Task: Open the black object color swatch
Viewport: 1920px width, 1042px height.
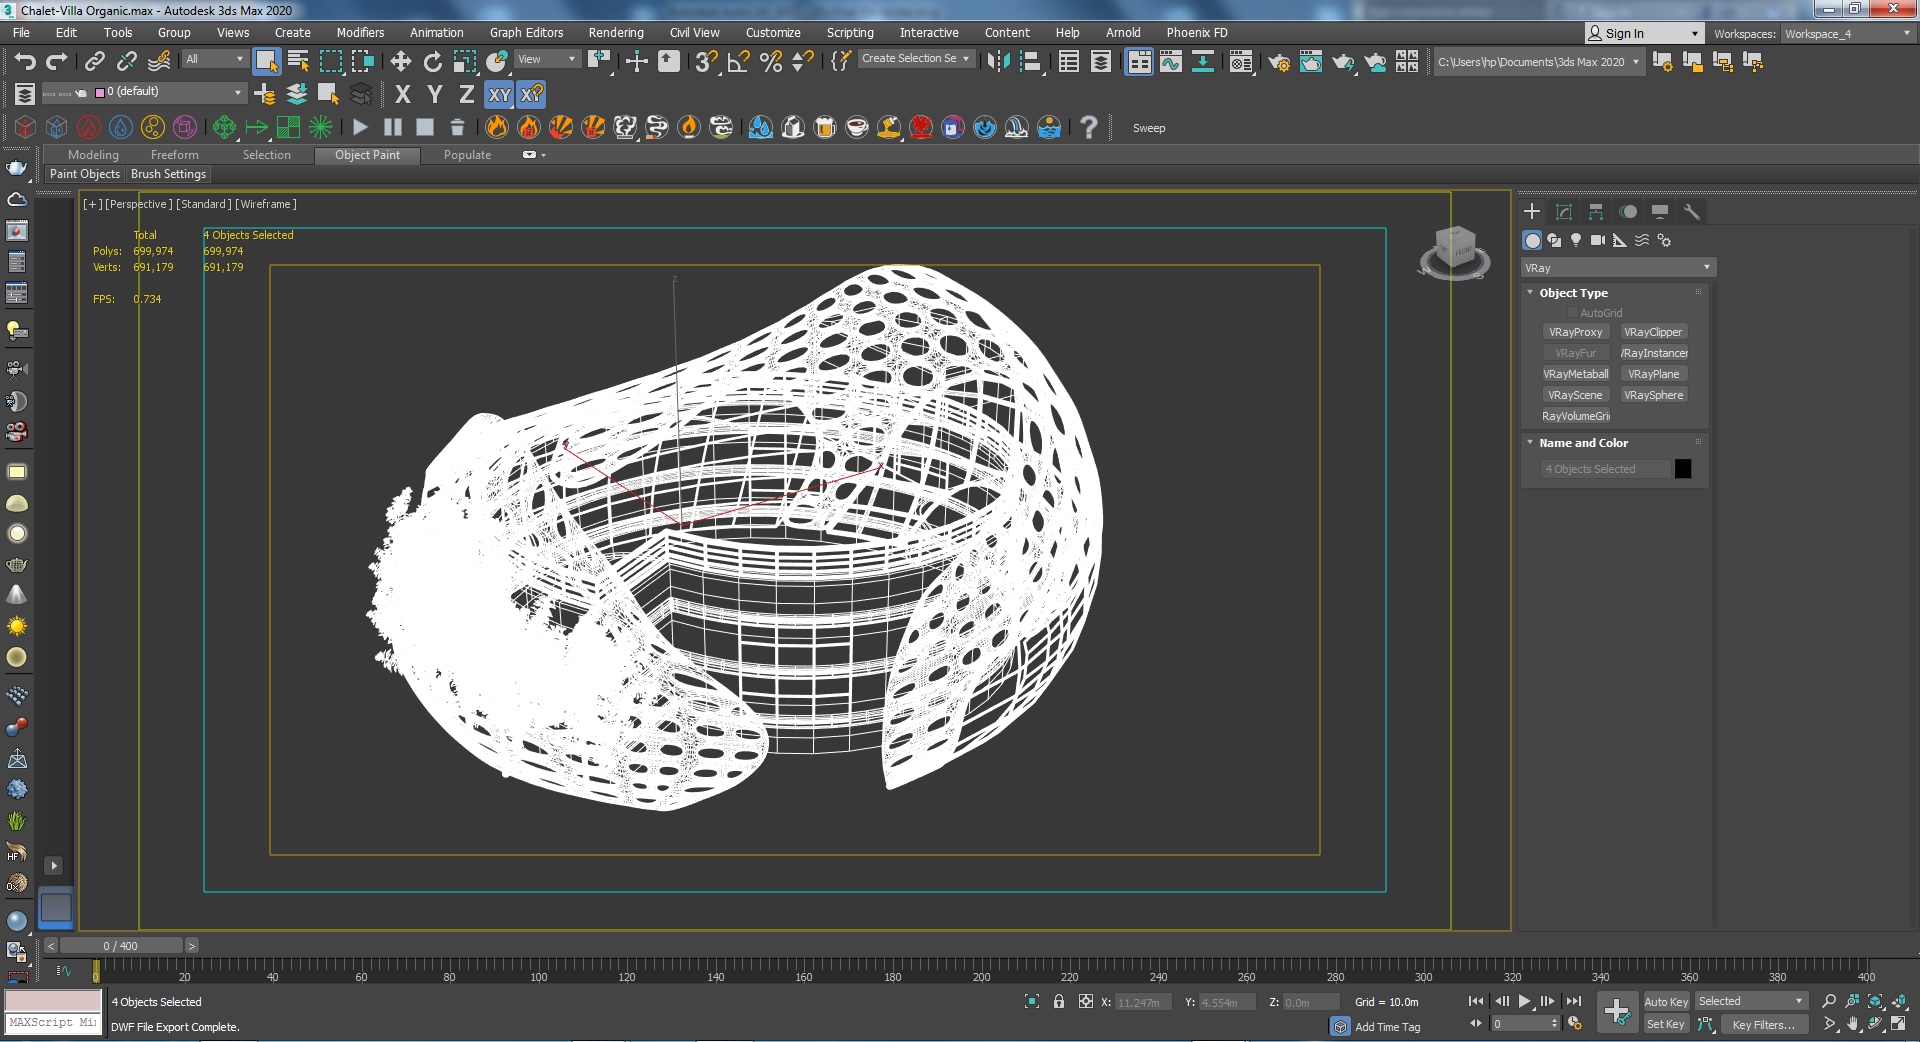Action: [x=1683, y=469]
